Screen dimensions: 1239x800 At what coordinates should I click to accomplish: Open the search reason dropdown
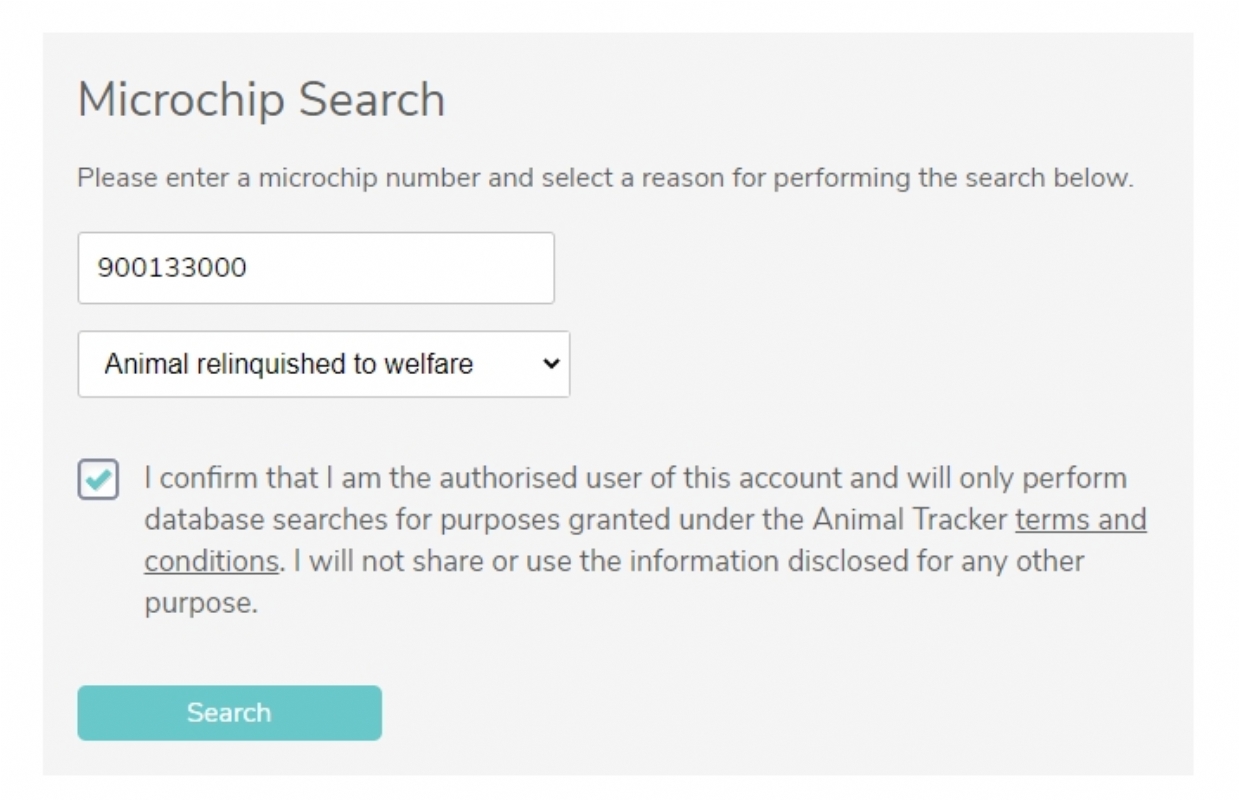(x=323, y=364)
